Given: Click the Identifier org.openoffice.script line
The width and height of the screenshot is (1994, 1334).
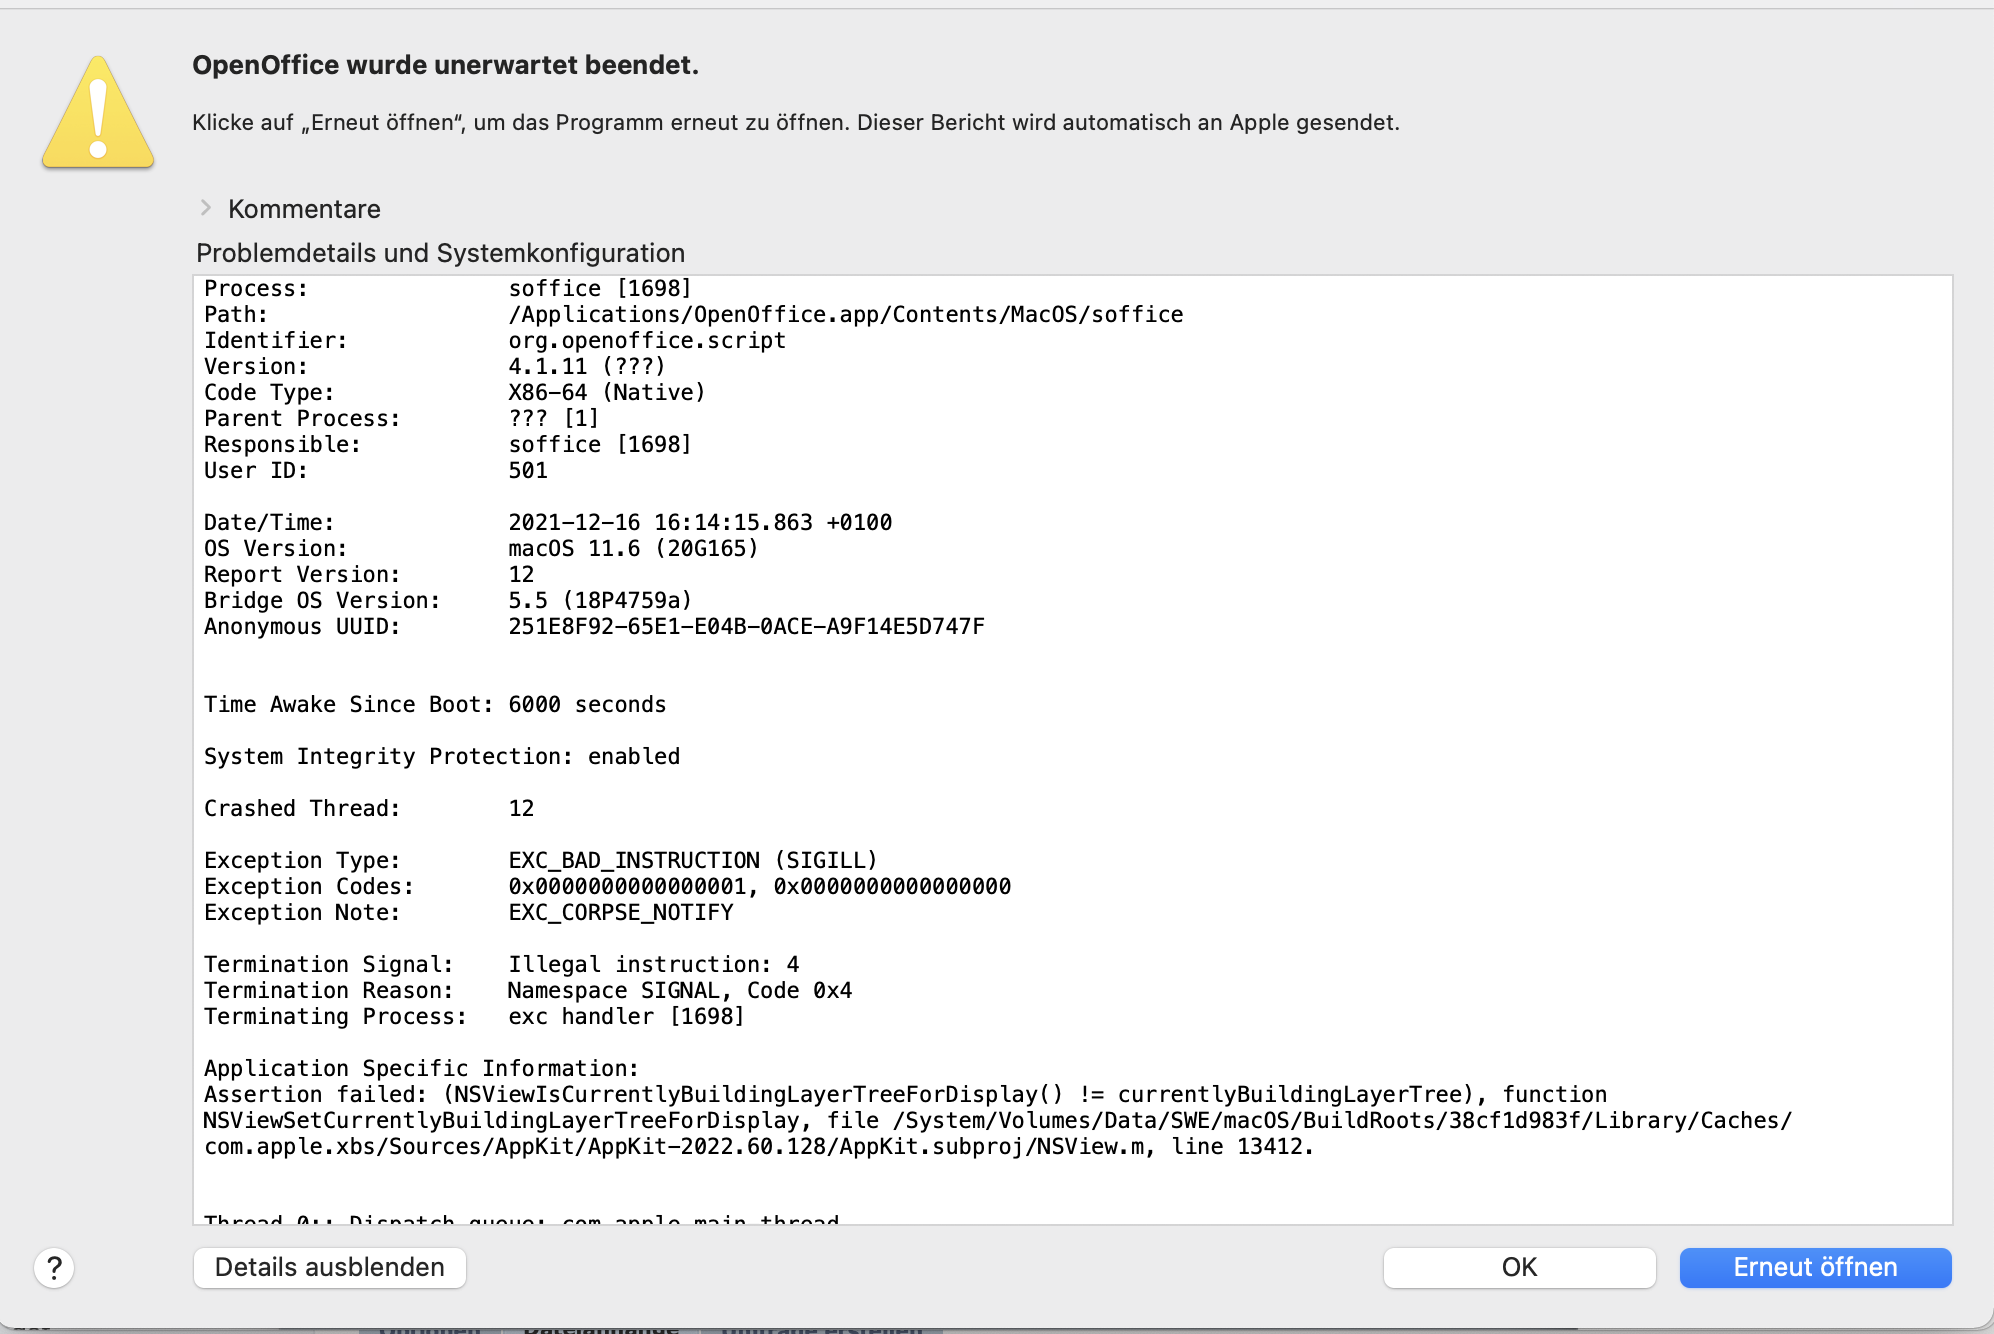Looking at the screenshot, I should click(x=646, y=341).
